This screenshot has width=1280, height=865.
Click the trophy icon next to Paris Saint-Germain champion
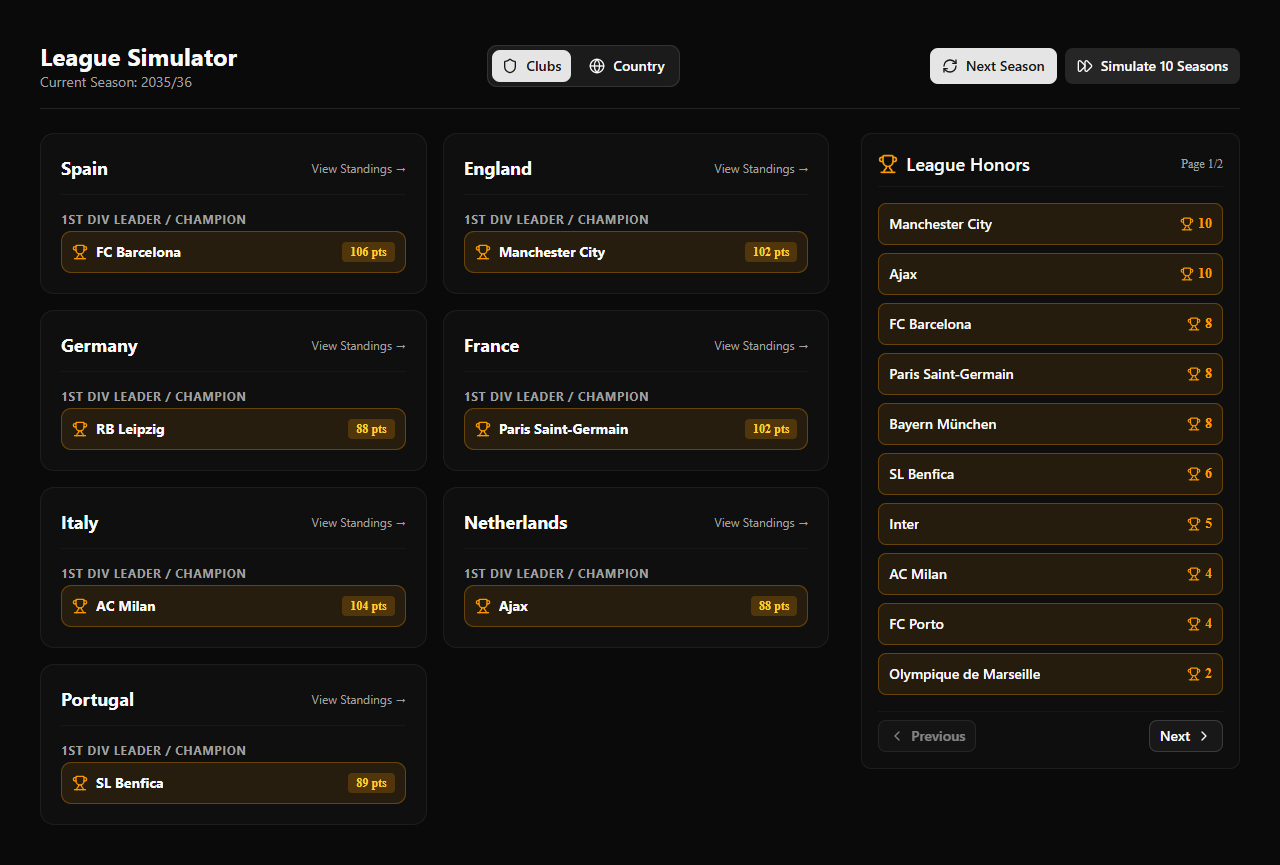tap(483, 429)
